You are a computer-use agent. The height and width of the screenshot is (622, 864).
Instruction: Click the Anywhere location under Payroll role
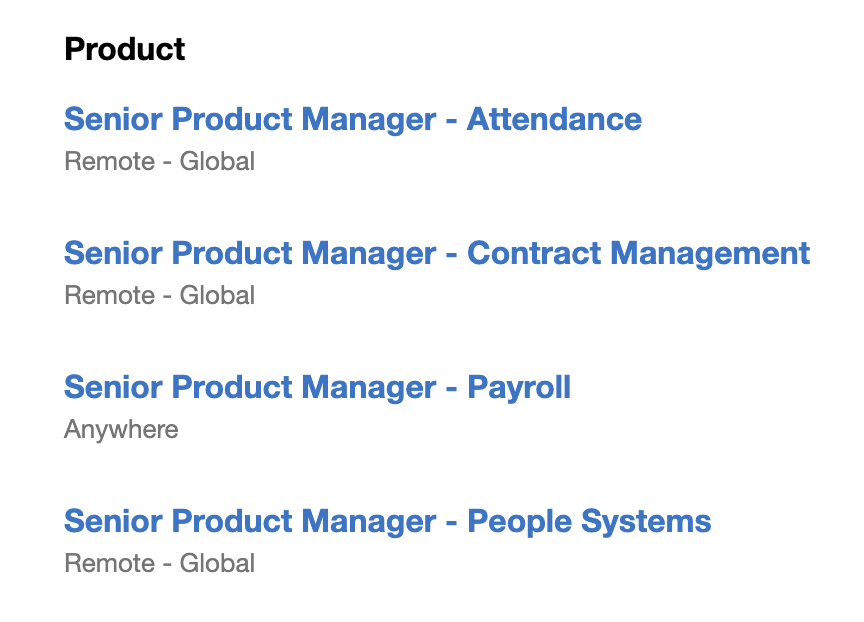(121, 430)
